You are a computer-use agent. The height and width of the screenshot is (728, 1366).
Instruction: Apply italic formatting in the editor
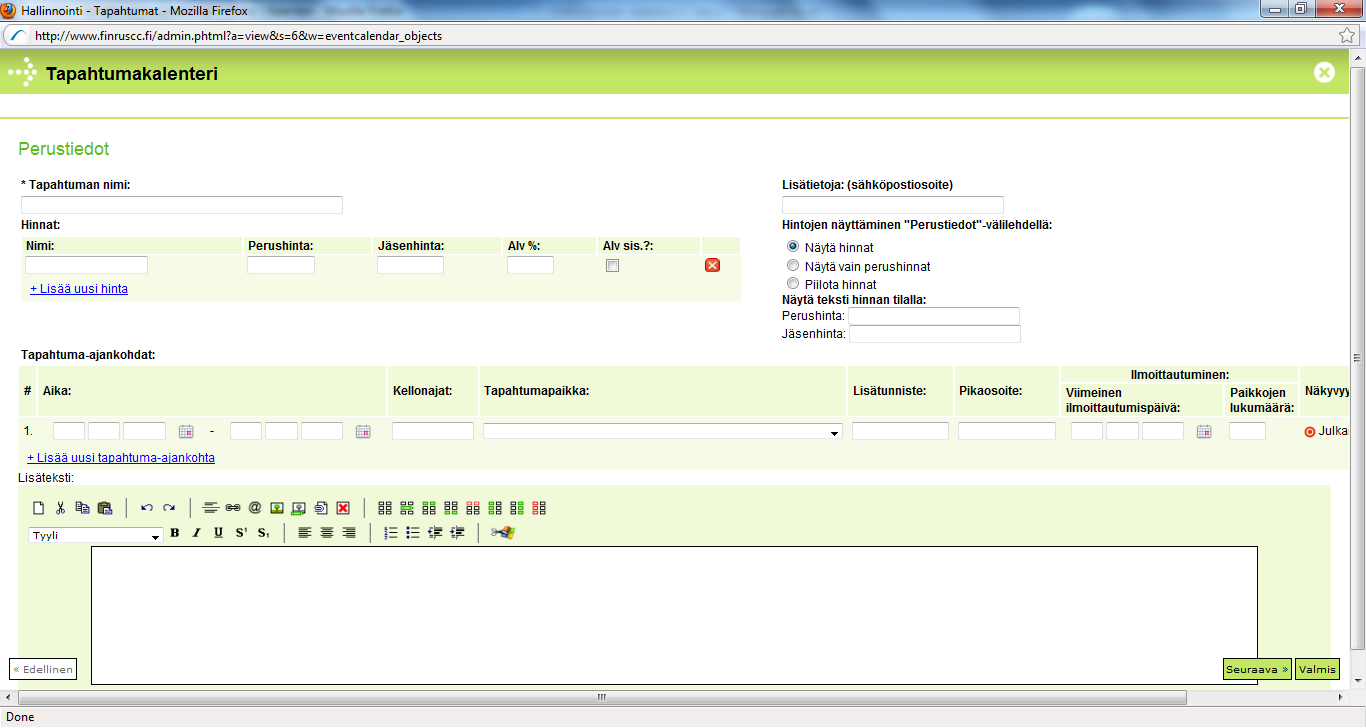click(x=196, y=533)
